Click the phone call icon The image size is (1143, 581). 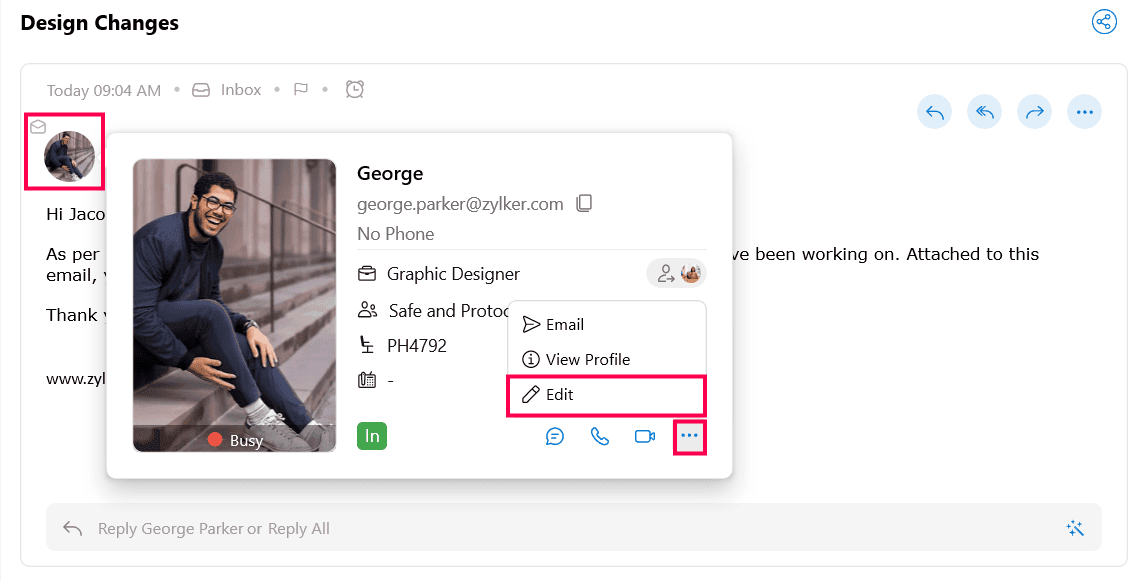click(600, 436)
